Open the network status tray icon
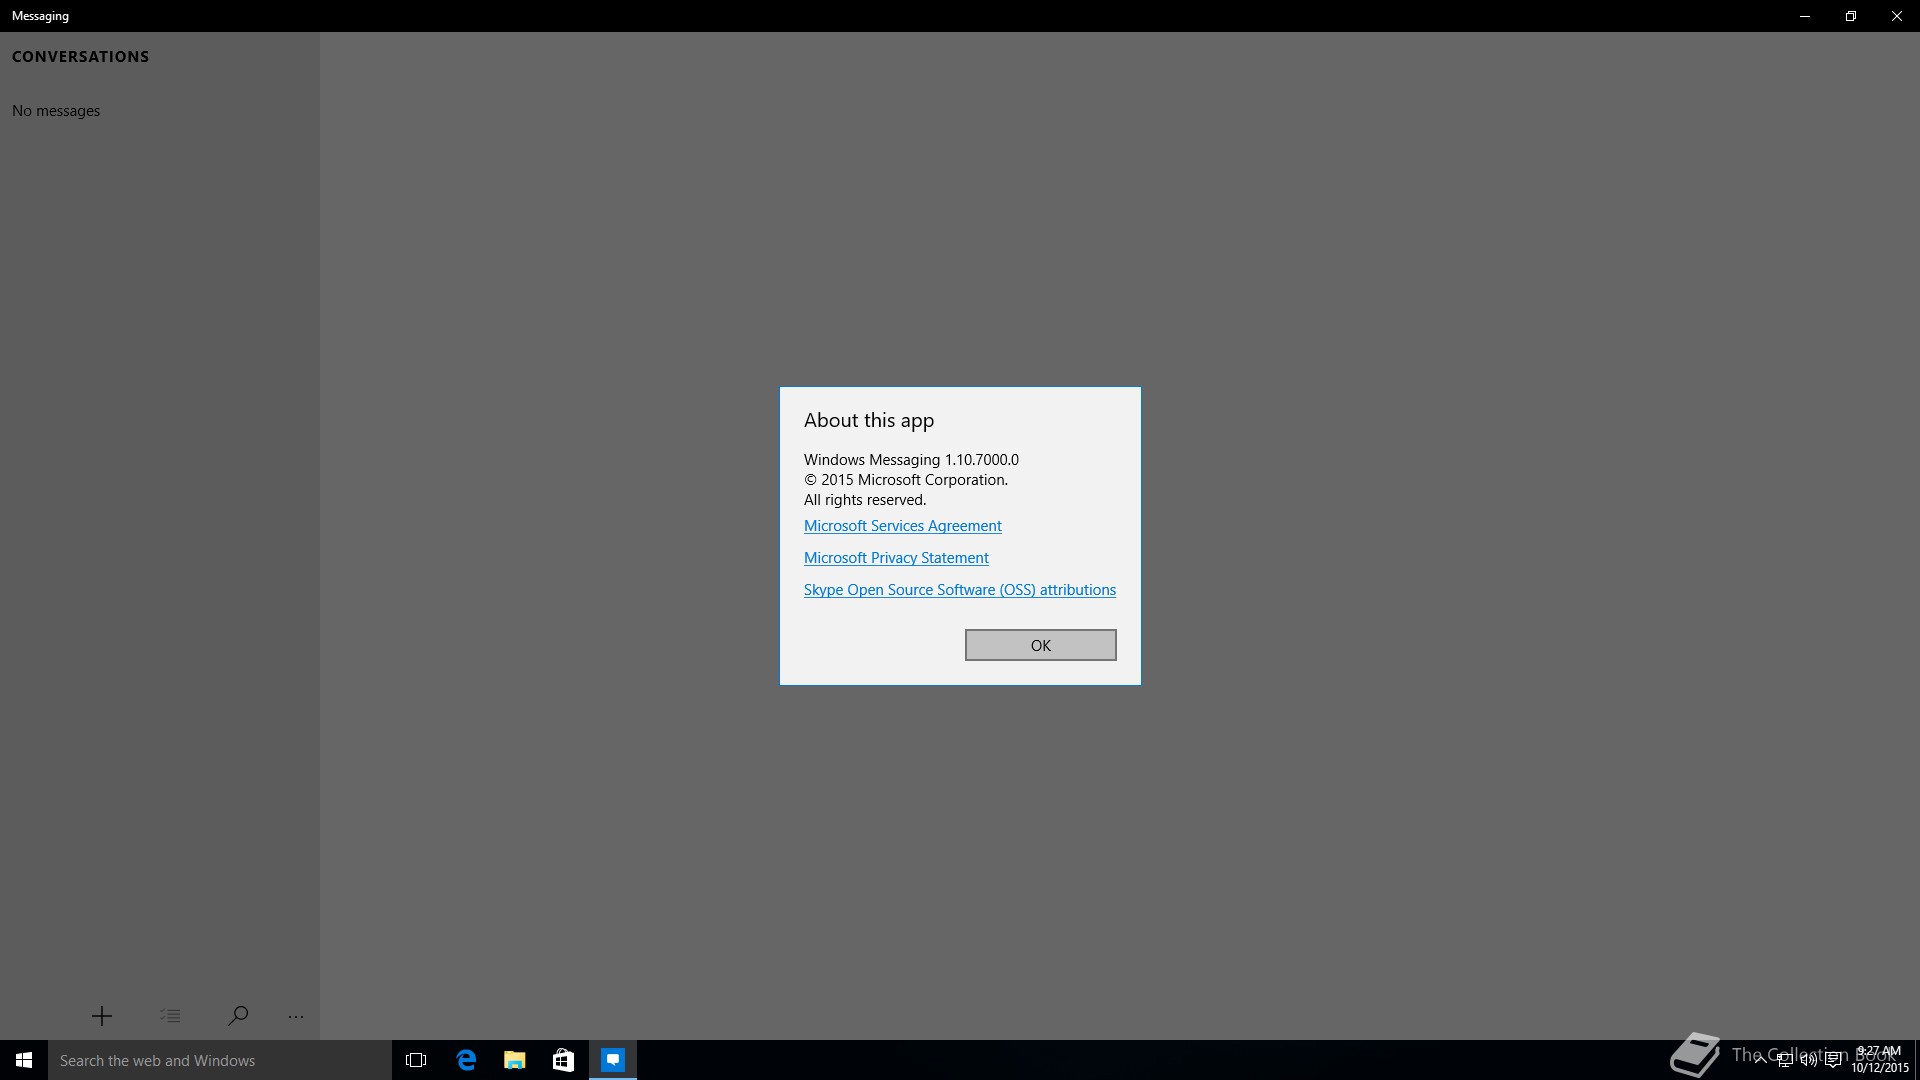Screen dimensions: 1920x1080 pos(1784,1060)
